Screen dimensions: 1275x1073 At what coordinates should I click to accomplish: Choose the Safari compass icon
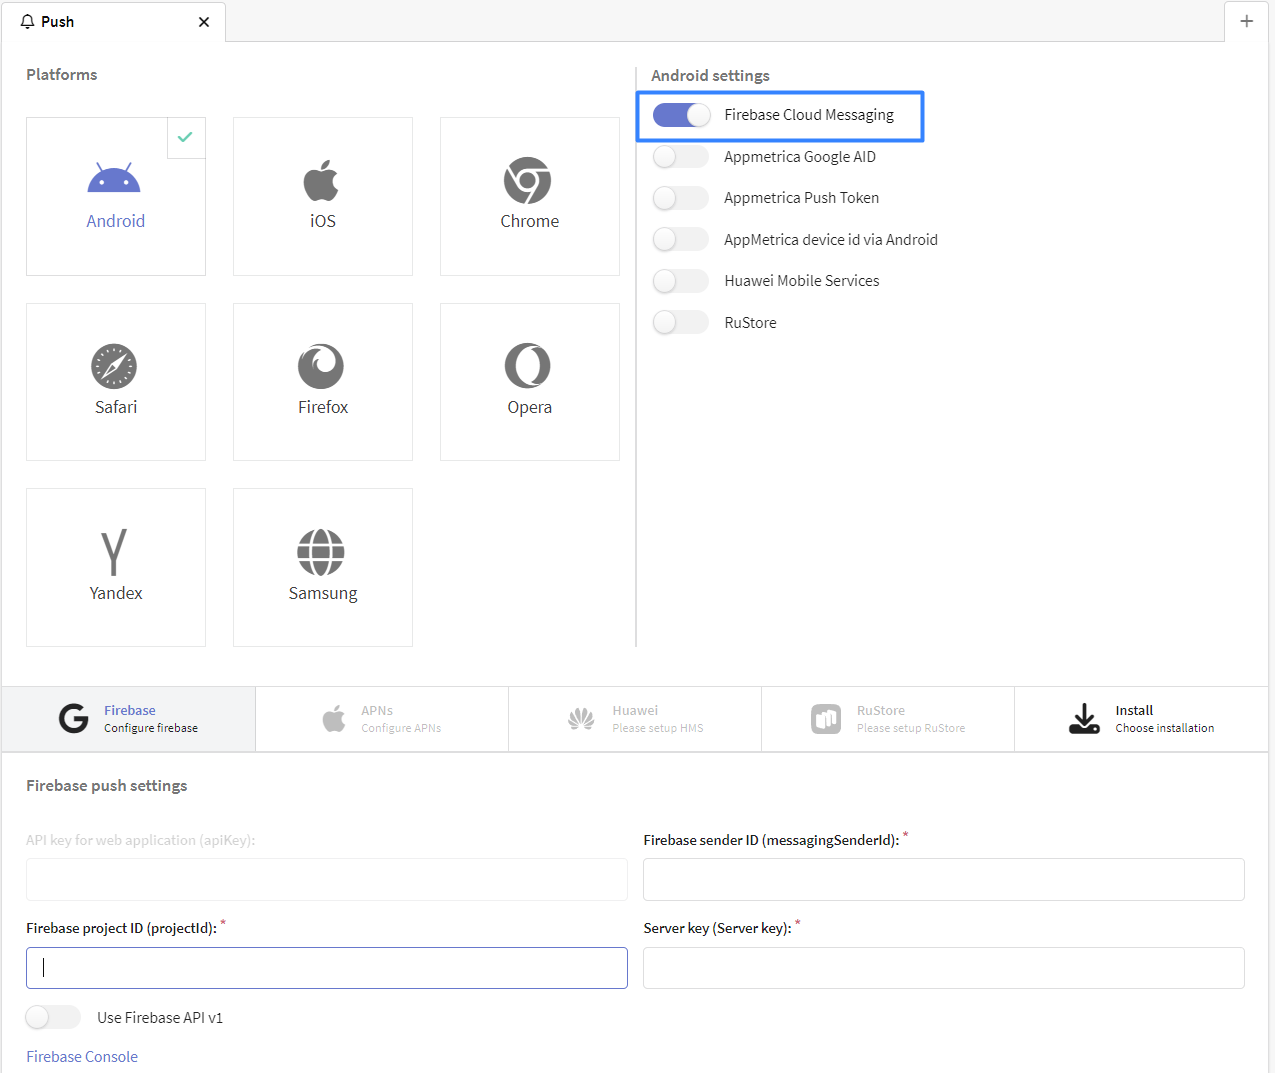click(114, 366)
